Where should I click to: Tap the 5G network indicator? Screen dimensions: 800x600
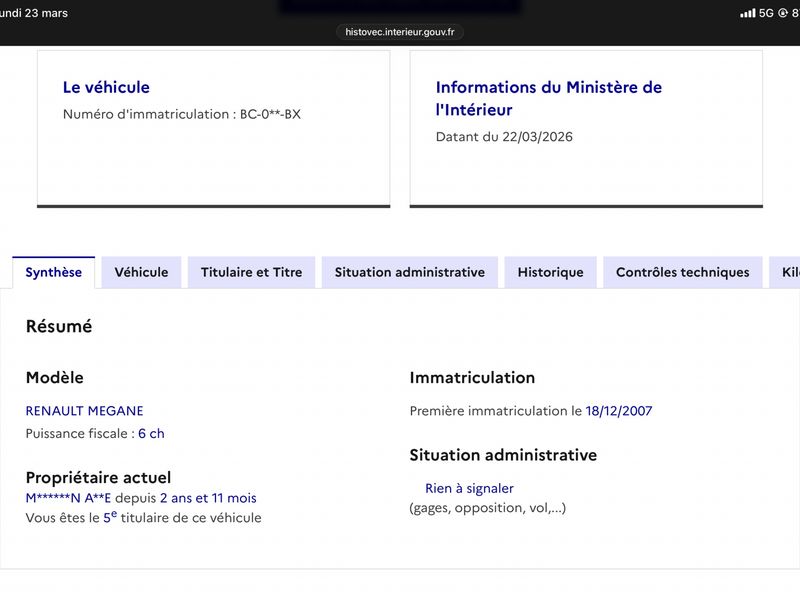[766, 13]
